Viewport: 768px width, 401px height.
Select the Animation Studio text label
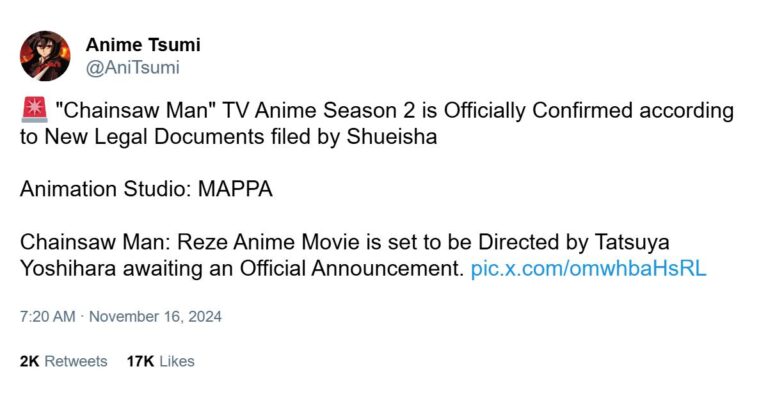tap(106, 189)
